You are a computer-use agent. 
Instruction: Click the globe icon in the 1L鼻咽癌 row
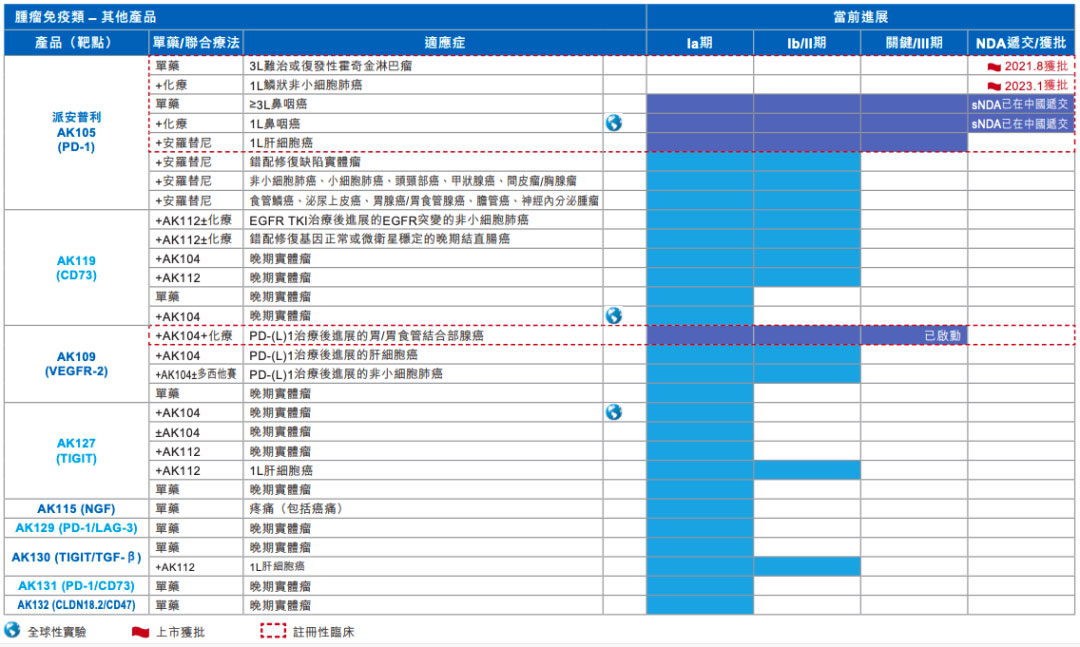tap(613, 123)
